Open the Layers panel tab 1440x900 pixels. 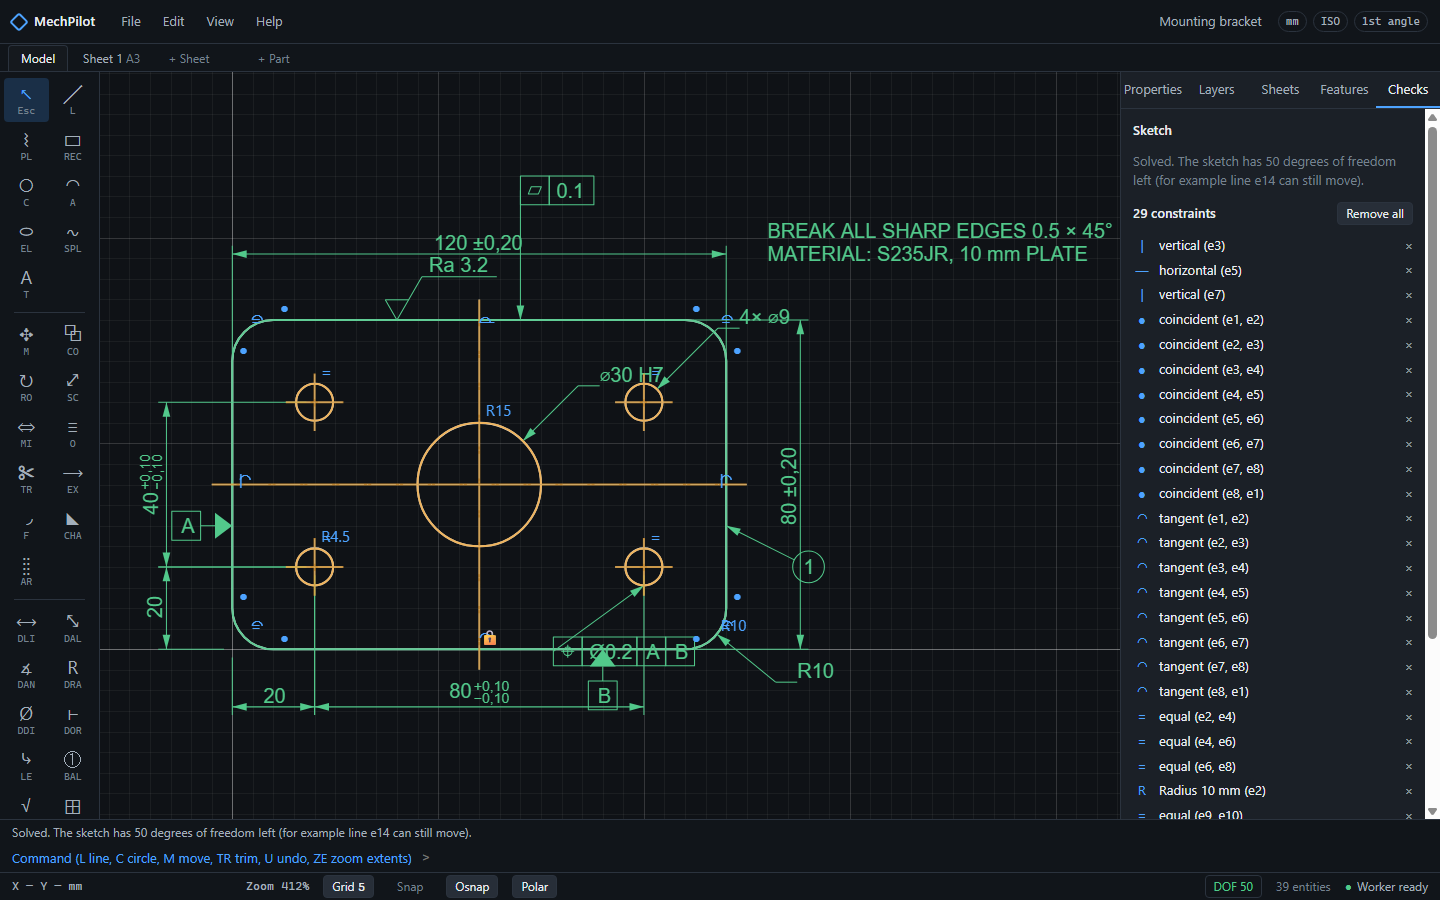tap(1217, 90)
